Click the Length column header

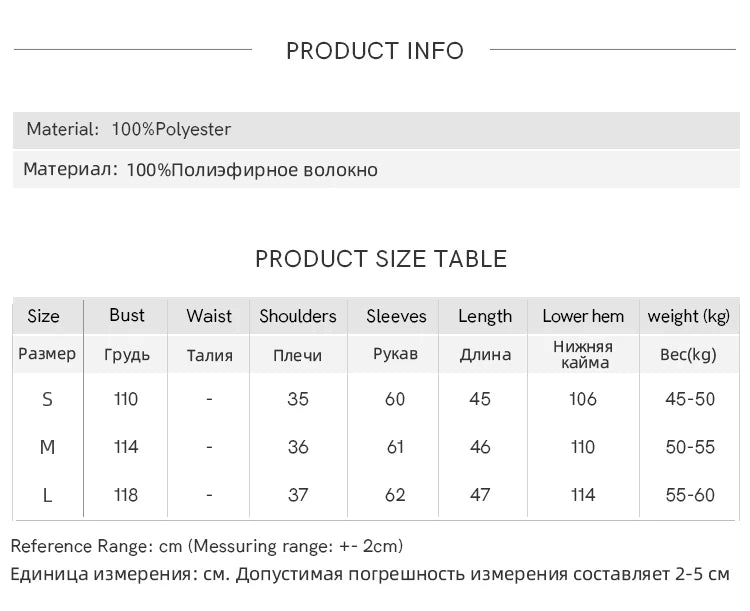(x=485, y=316)
